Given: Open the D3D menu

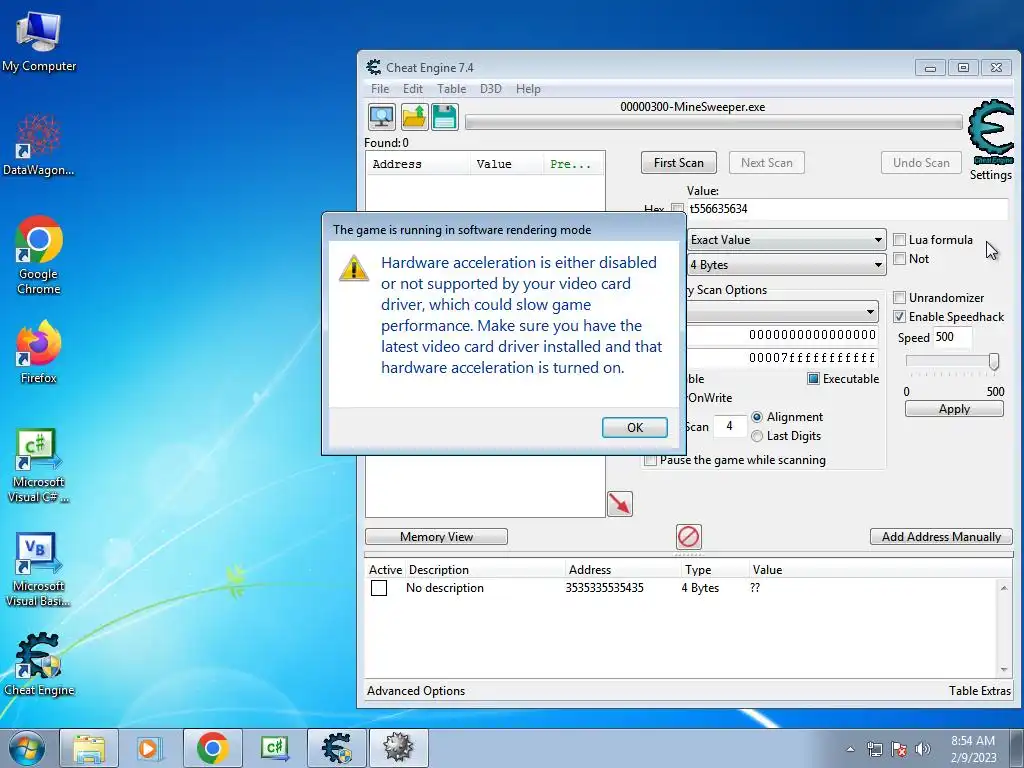Looking at the screenshot, I should click(490, 89).
